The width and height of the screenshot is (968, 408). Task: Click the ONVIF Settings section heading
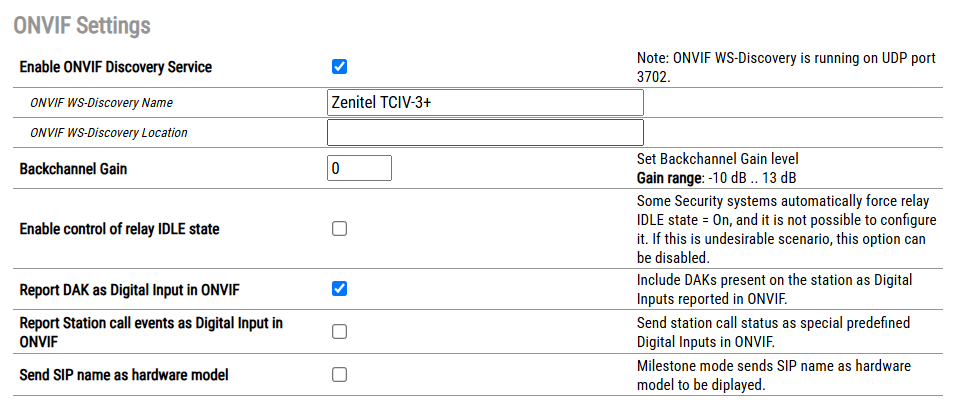click(82, 25)
